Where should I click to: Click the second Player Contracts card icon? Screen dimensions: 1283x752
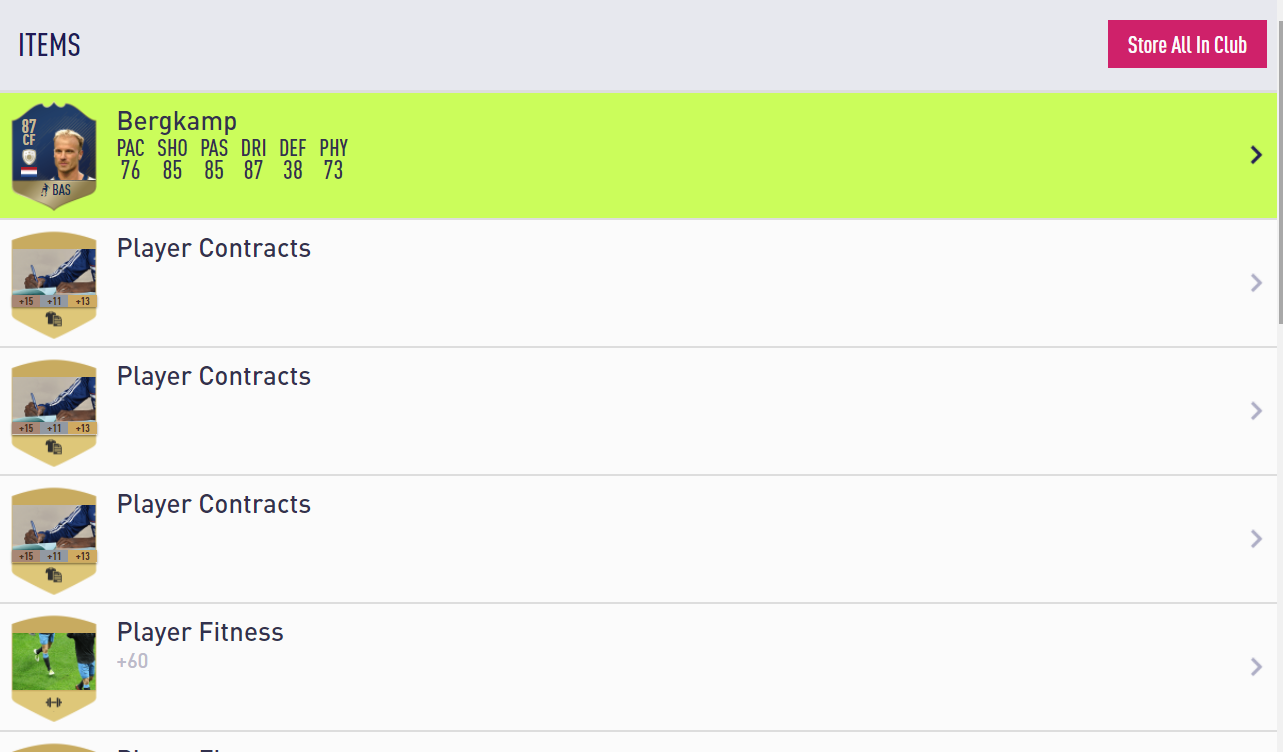[54, 413]
